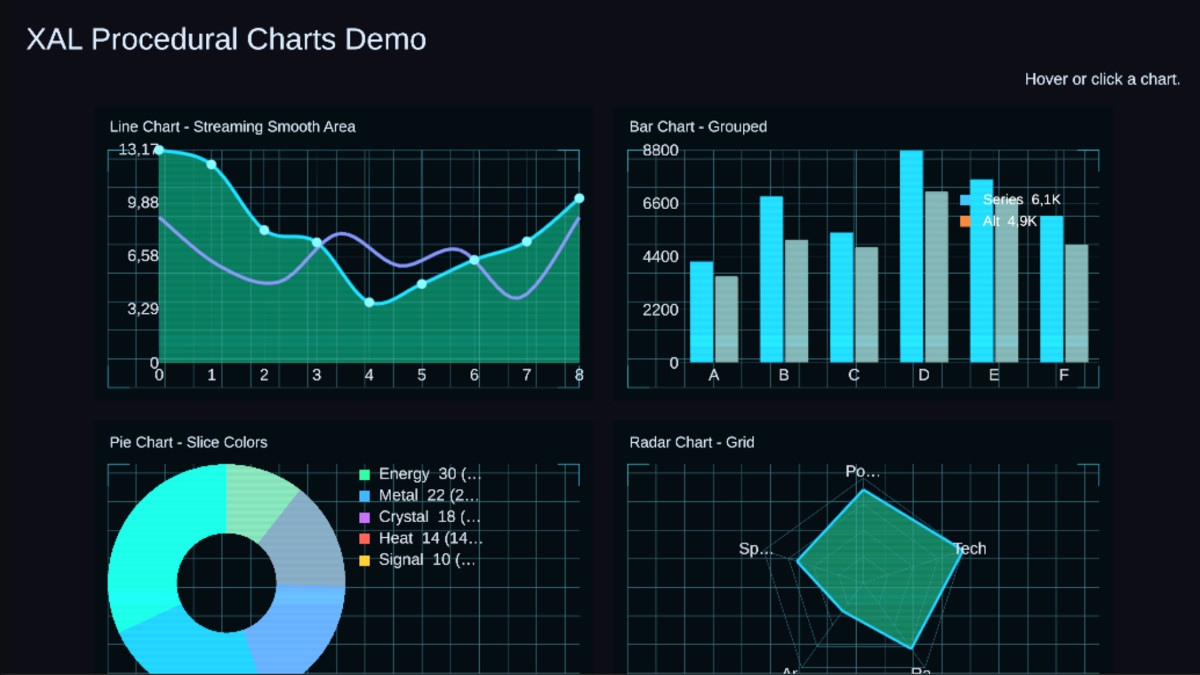Click the 'Alt 4,9K' bar legend label
The height and width of the screenshot is (675, 1200).
(1009, 221)
